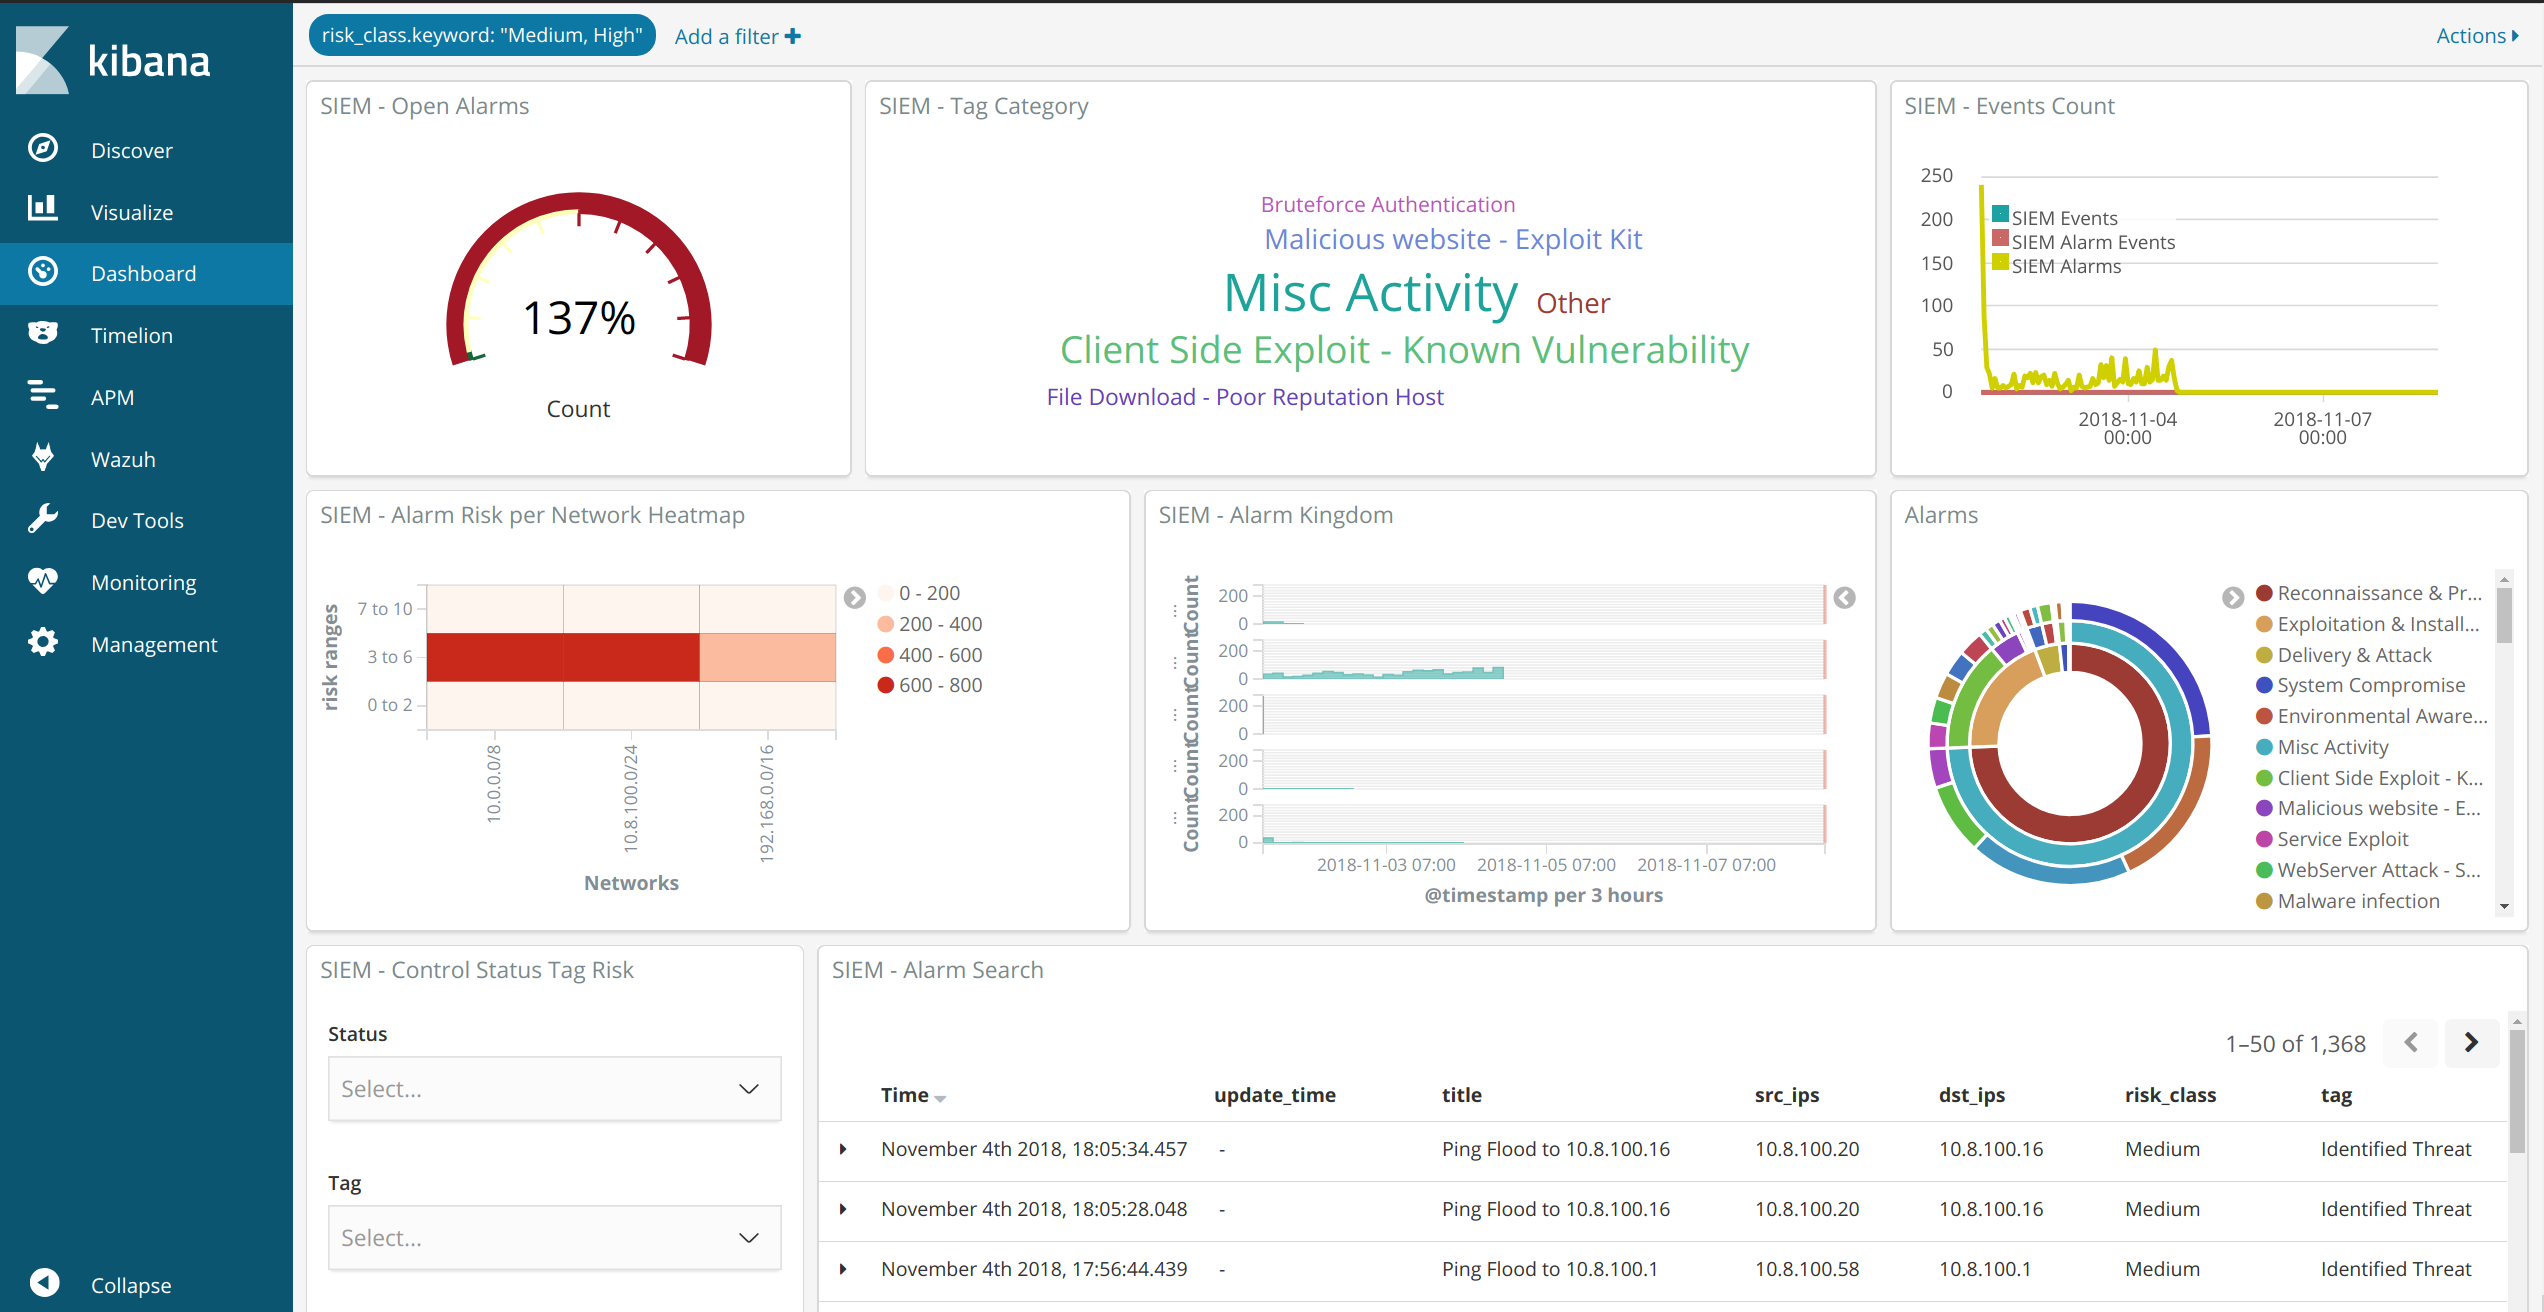Viewport: 2544px width, 1312px height.
Task: Click the Discover compass icon
Action: [42, 149]
